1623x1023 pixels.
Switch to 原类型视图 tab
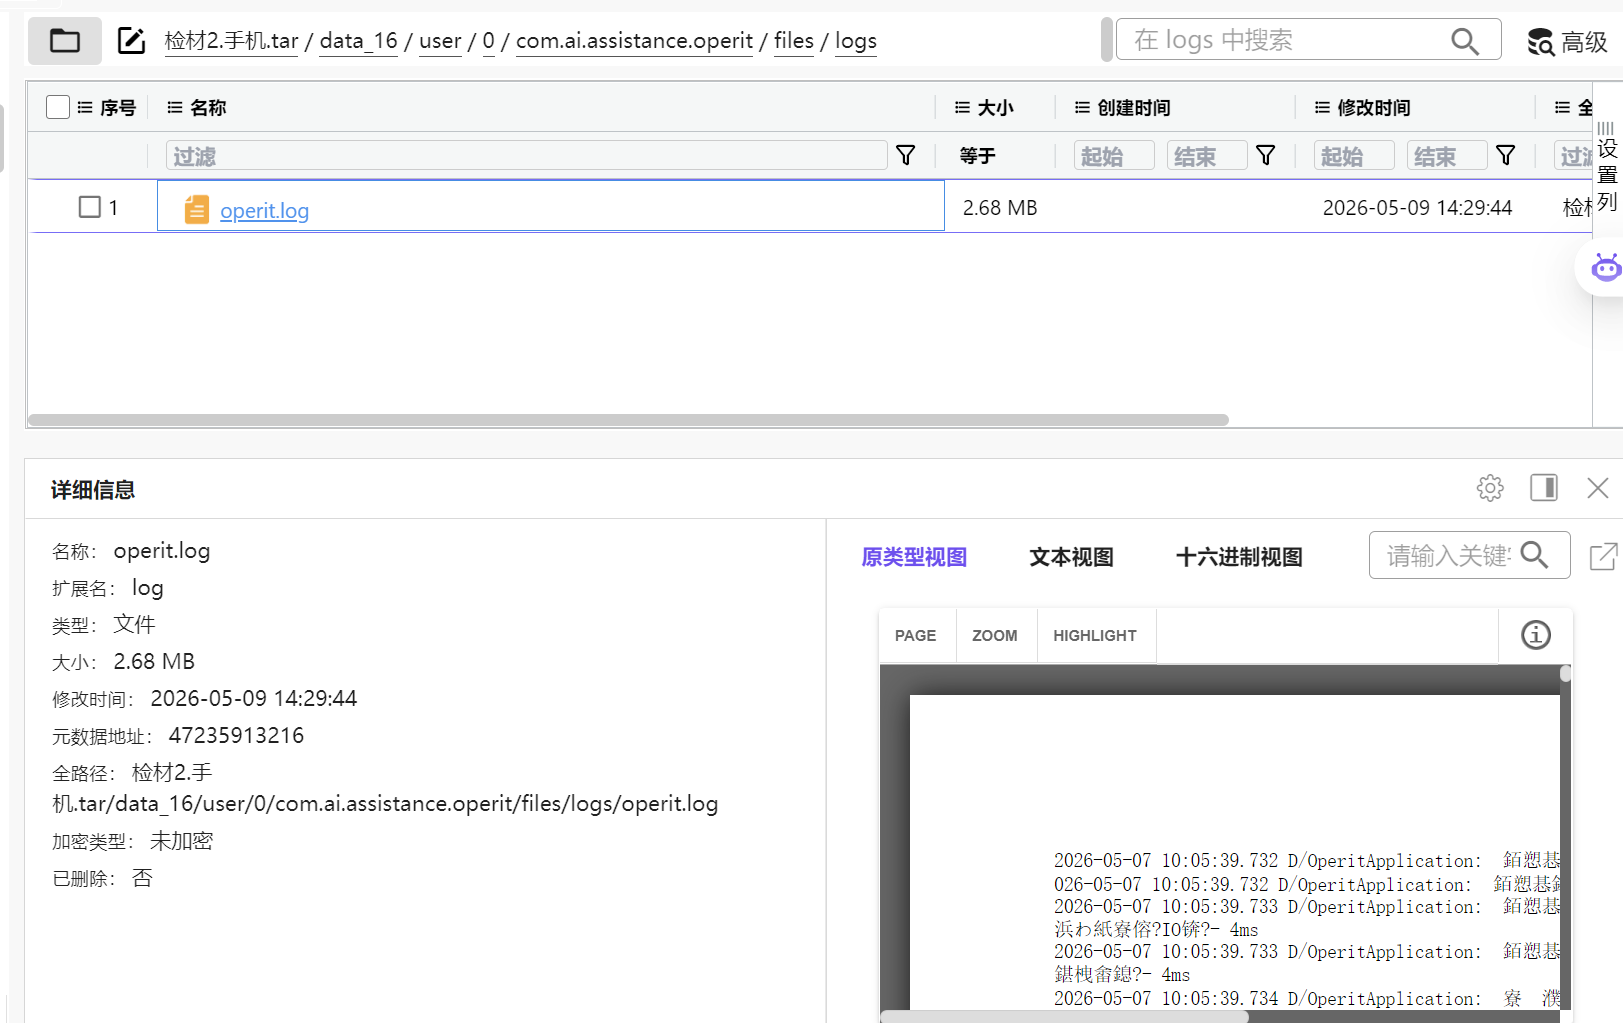point(914,557)
